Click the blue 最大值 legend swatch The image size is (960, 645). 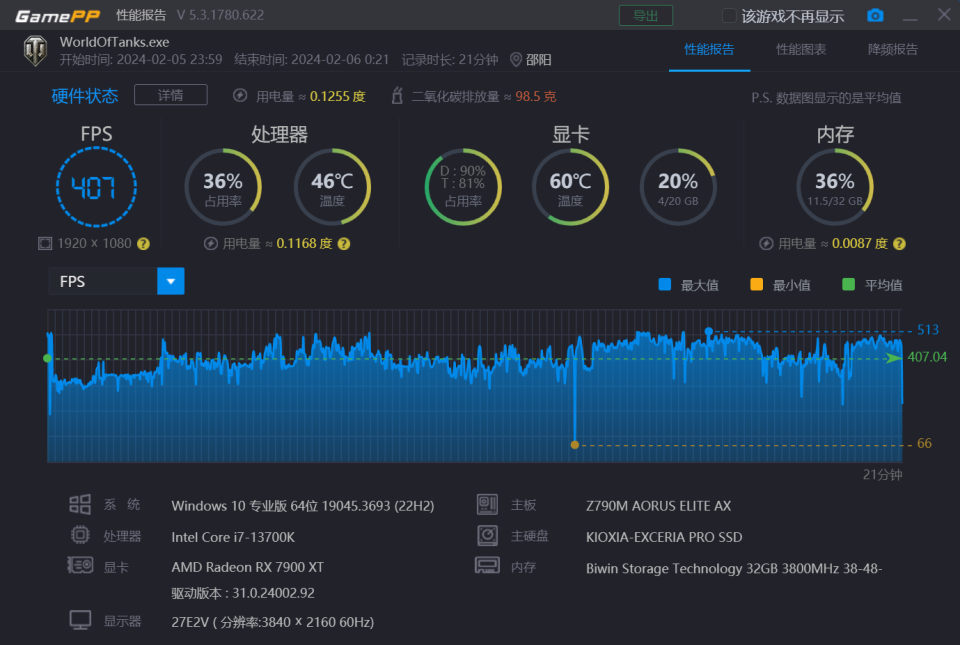(x=664, y=285)
